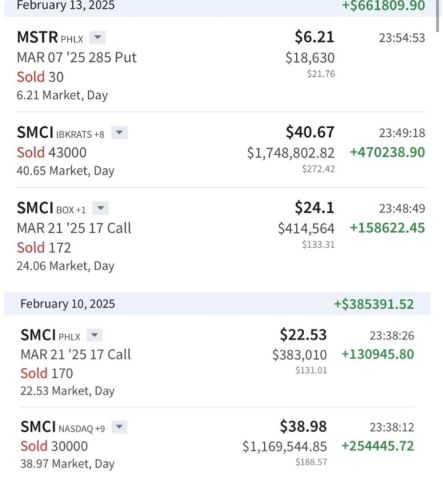Click the +$385391.52 daily total

374,304
